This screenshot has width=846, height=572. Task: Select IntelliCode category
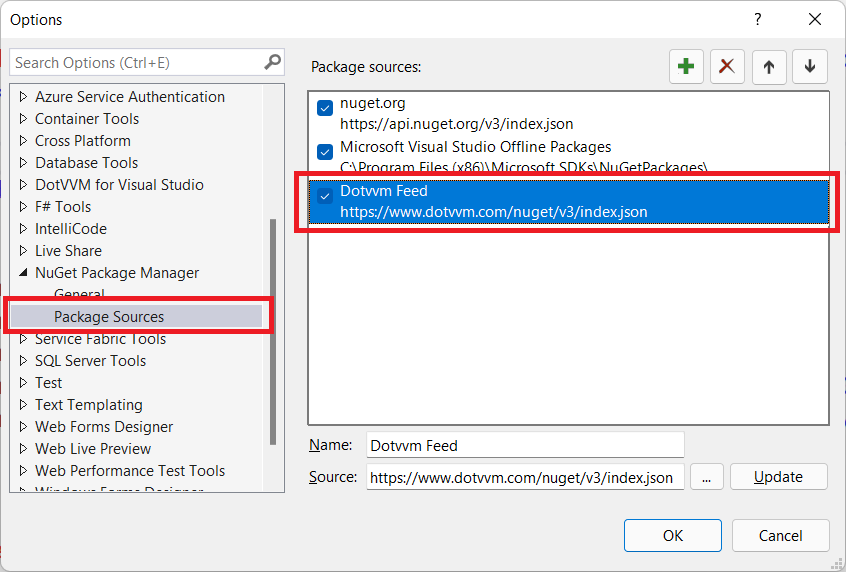pos(71,229)
